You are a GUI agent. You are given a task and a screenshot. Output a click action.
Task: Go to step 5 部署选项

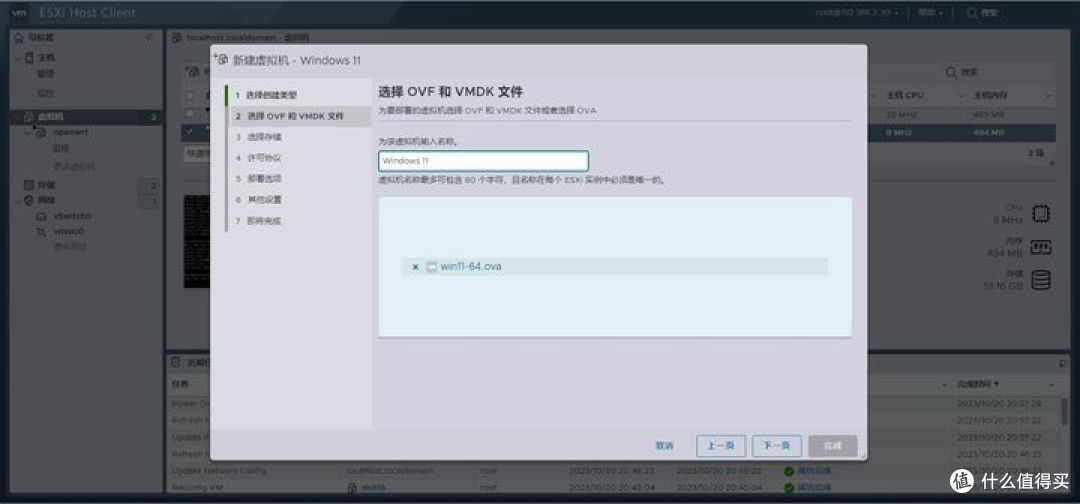point(264,178)
